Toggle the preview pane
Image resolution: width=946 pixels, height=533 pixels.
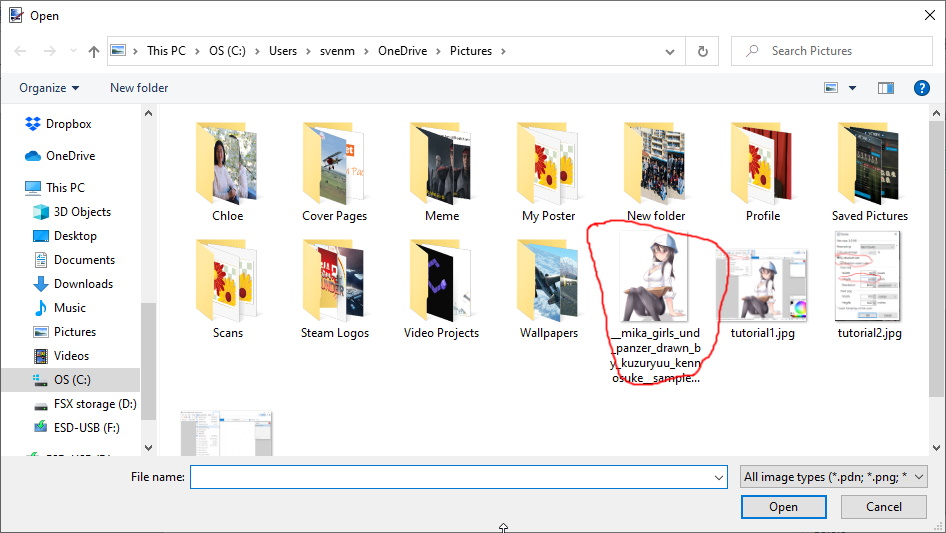[886, 88]
